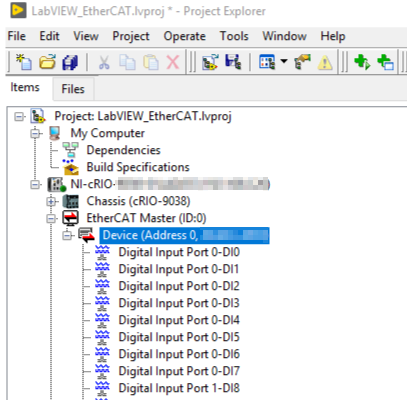Open the Filter View dropdown arrow
Image resolution: width=407 pixels, height=400 pixels.
click(284, 61)
